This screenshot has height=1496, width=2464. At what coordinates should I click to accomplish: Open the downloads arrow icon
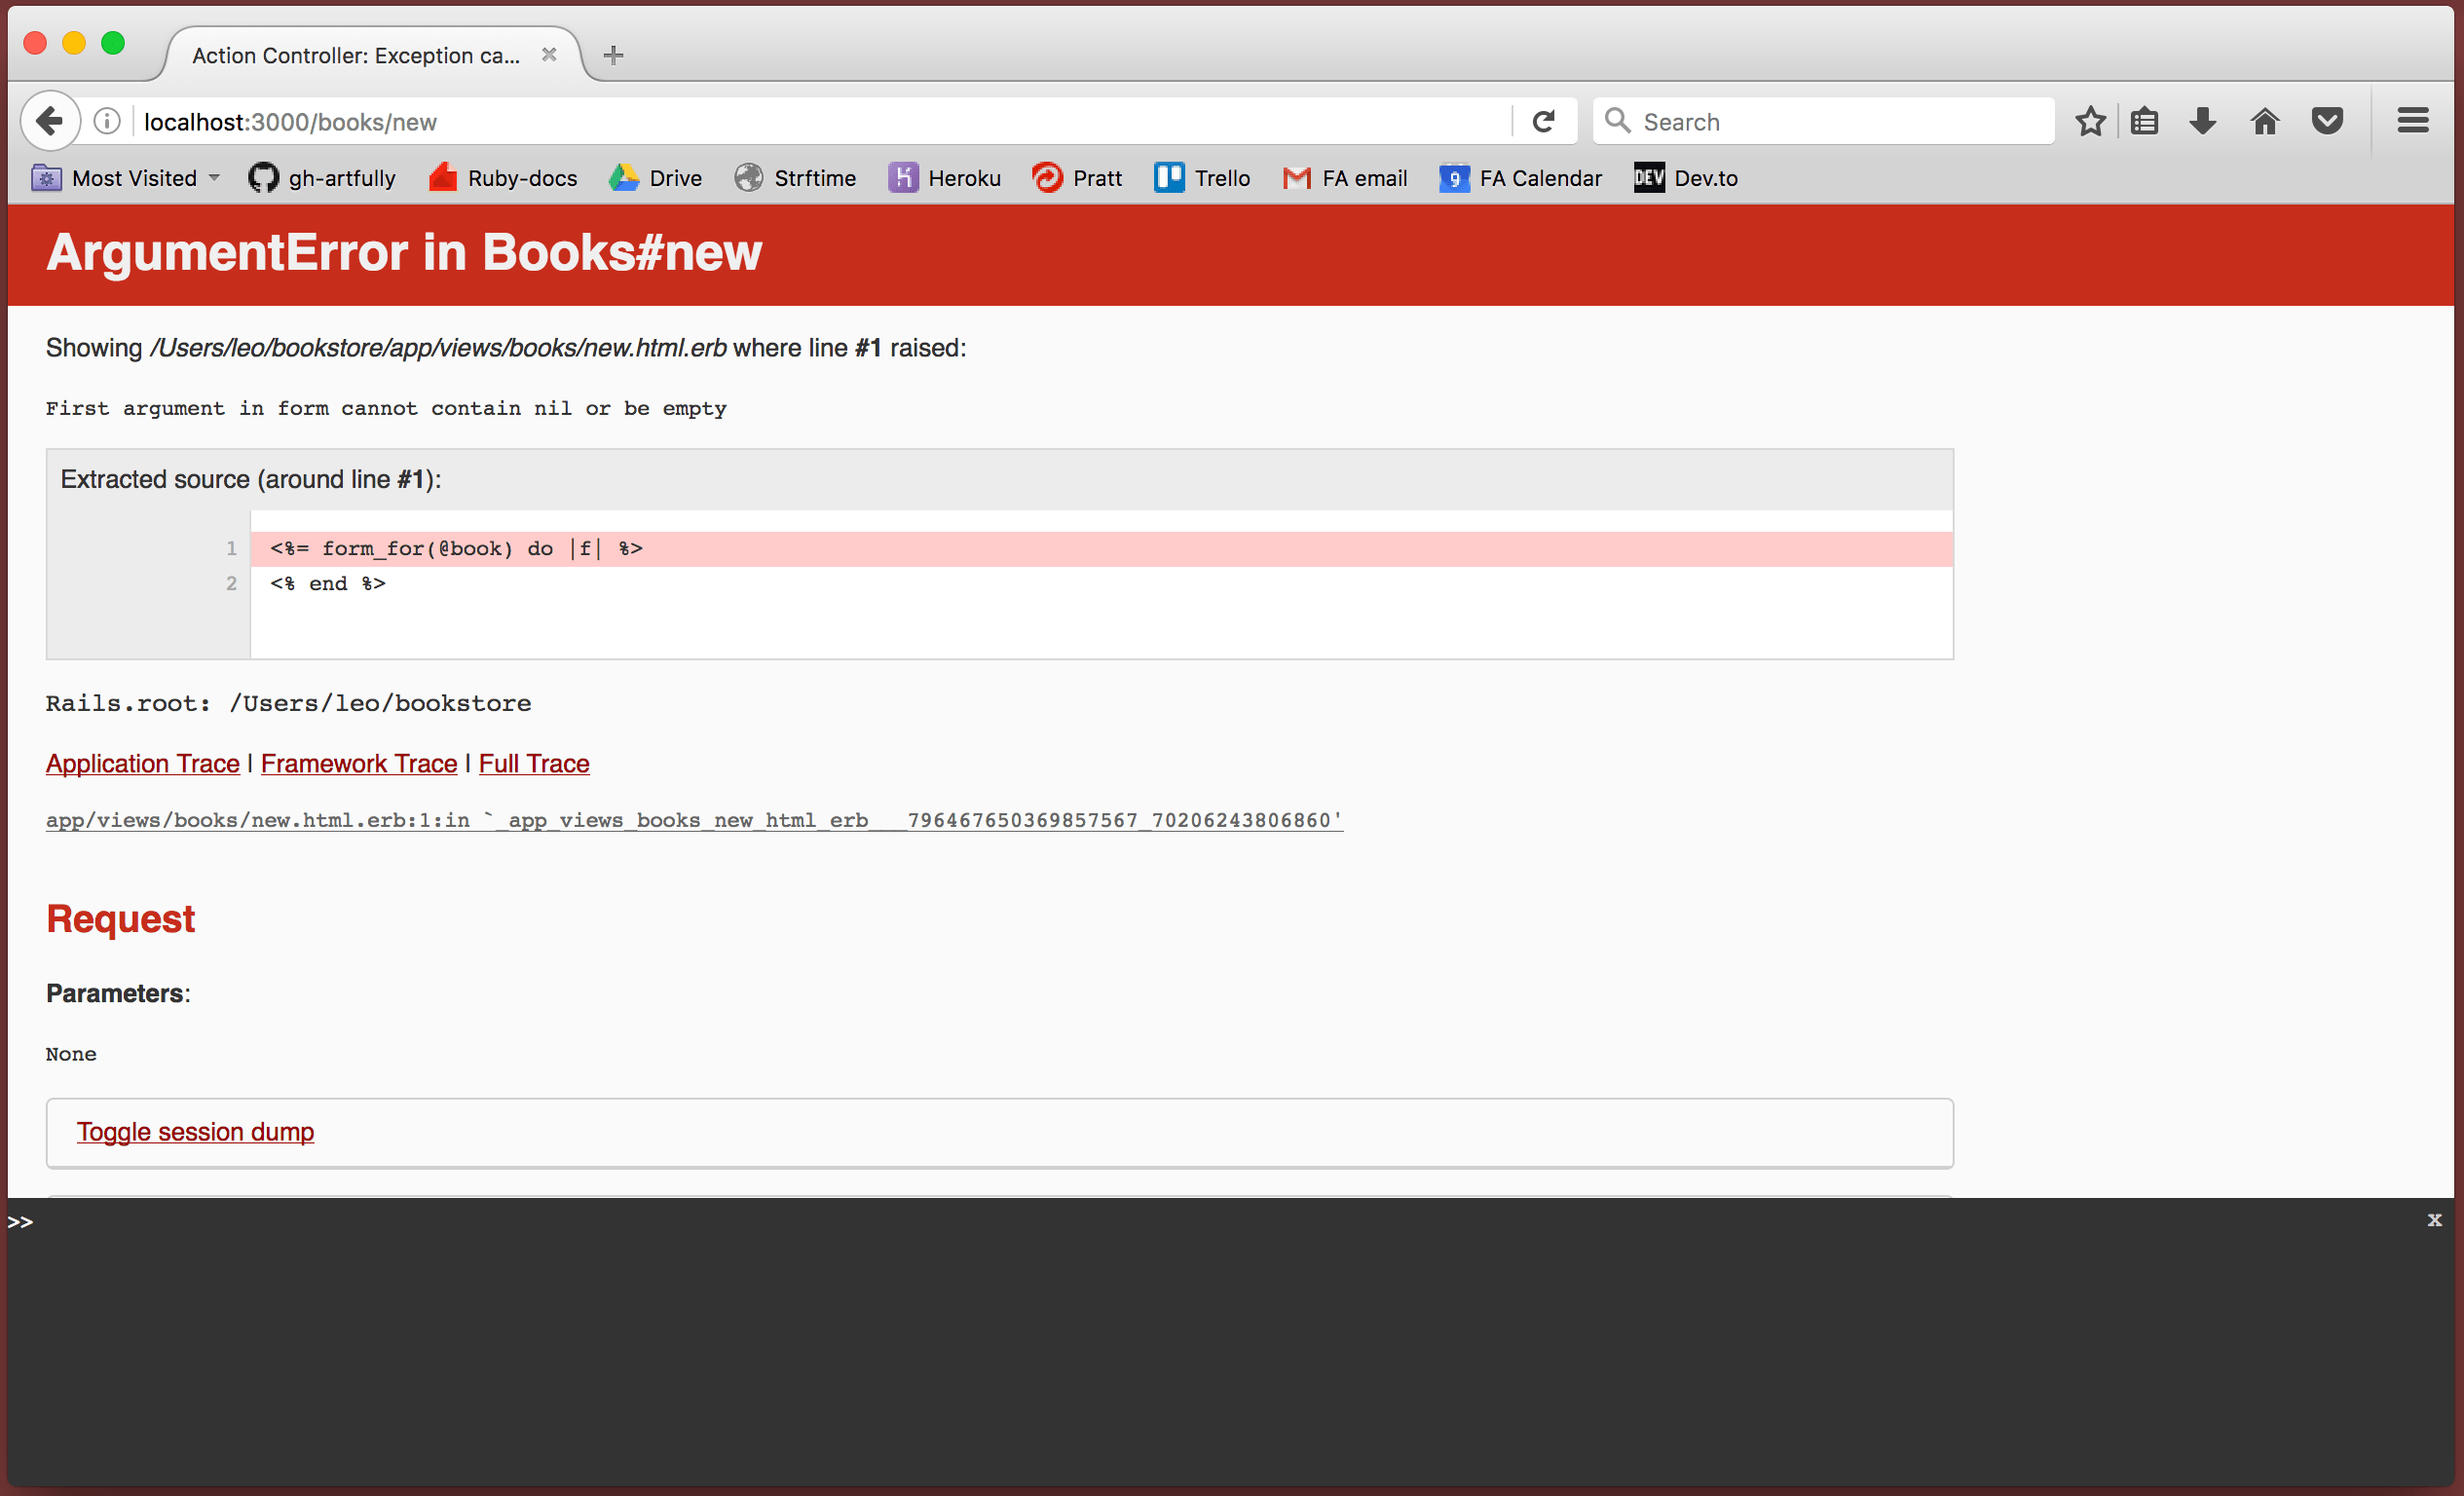[2203, 121]
